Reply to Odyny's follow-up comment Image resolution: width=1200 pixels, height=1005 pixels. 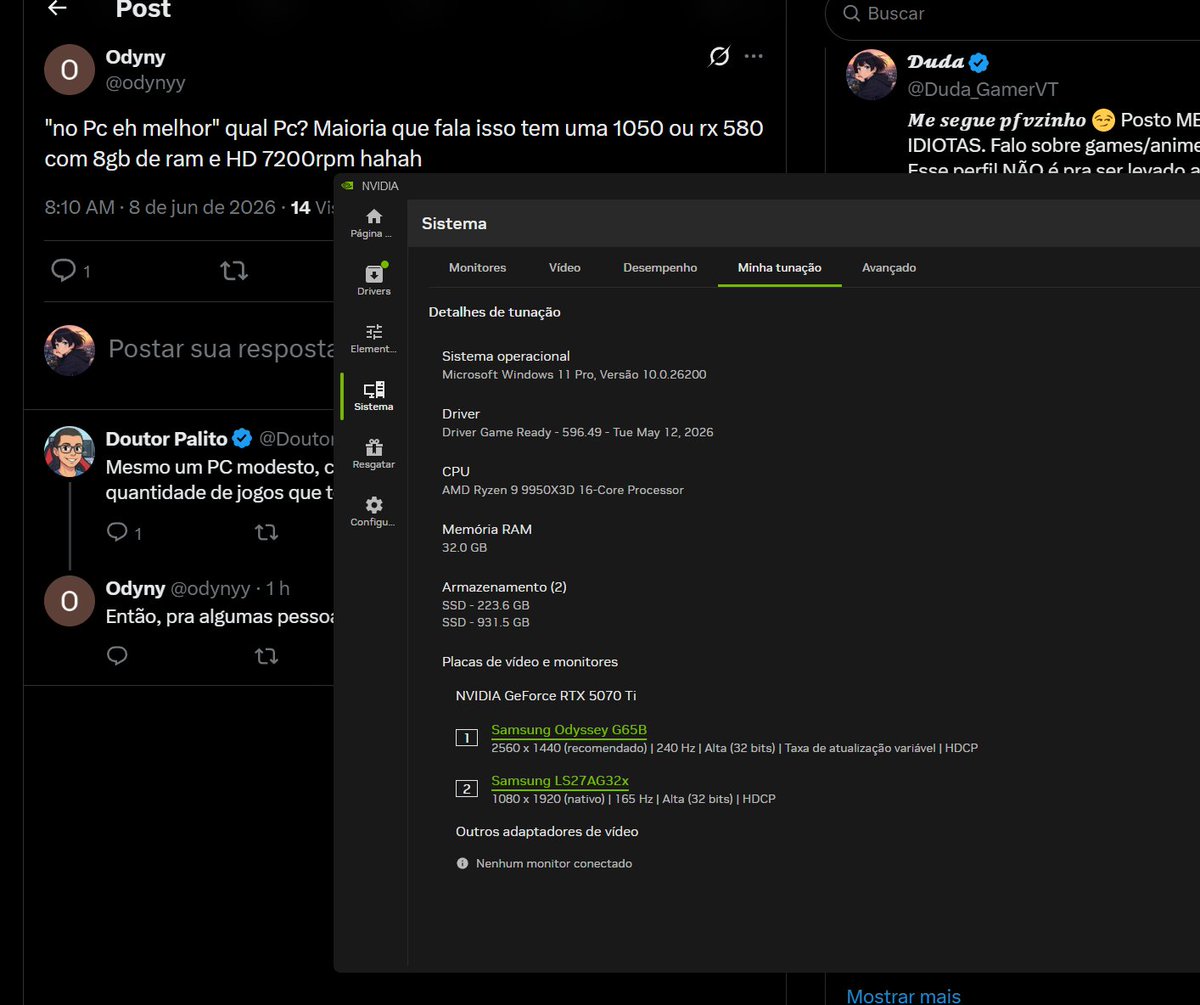pos(117,656)
